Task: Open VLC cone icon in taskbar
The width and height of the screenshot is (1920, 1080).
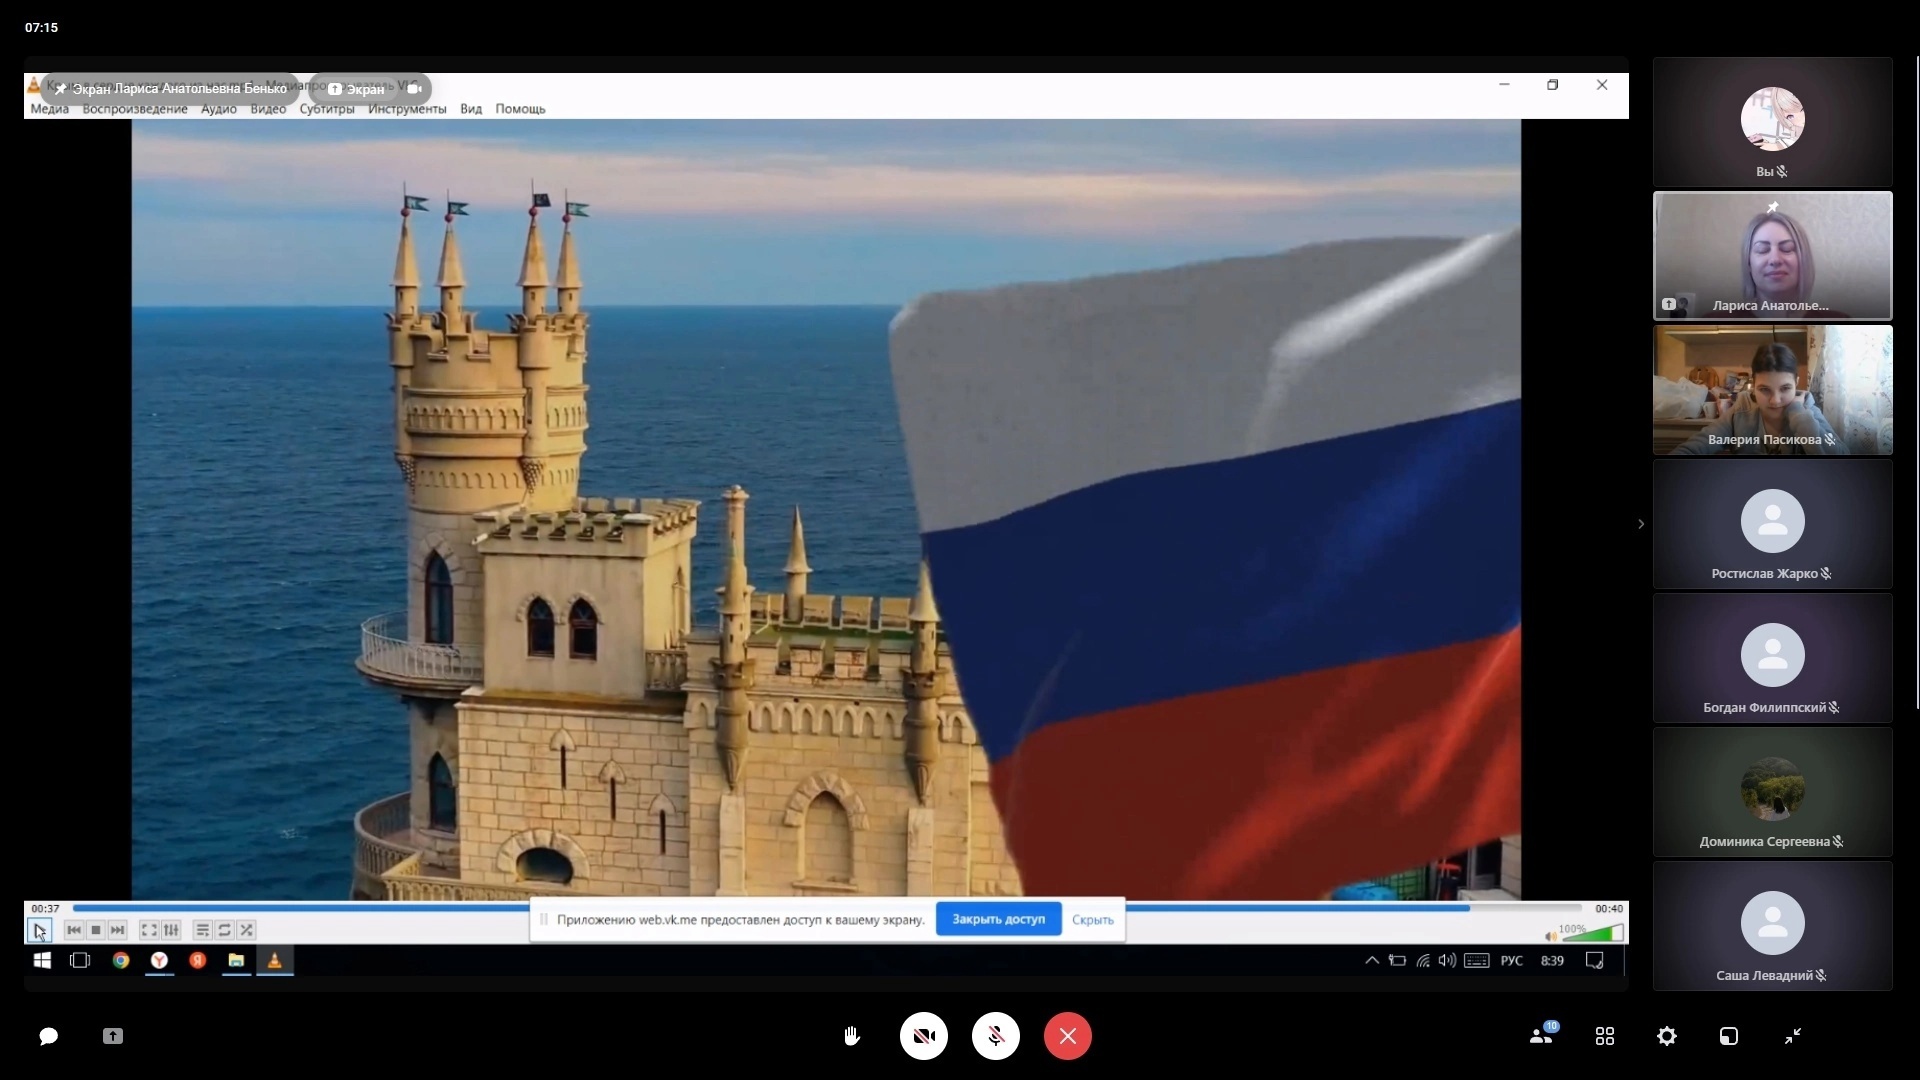Action: [x=275, y=960]
